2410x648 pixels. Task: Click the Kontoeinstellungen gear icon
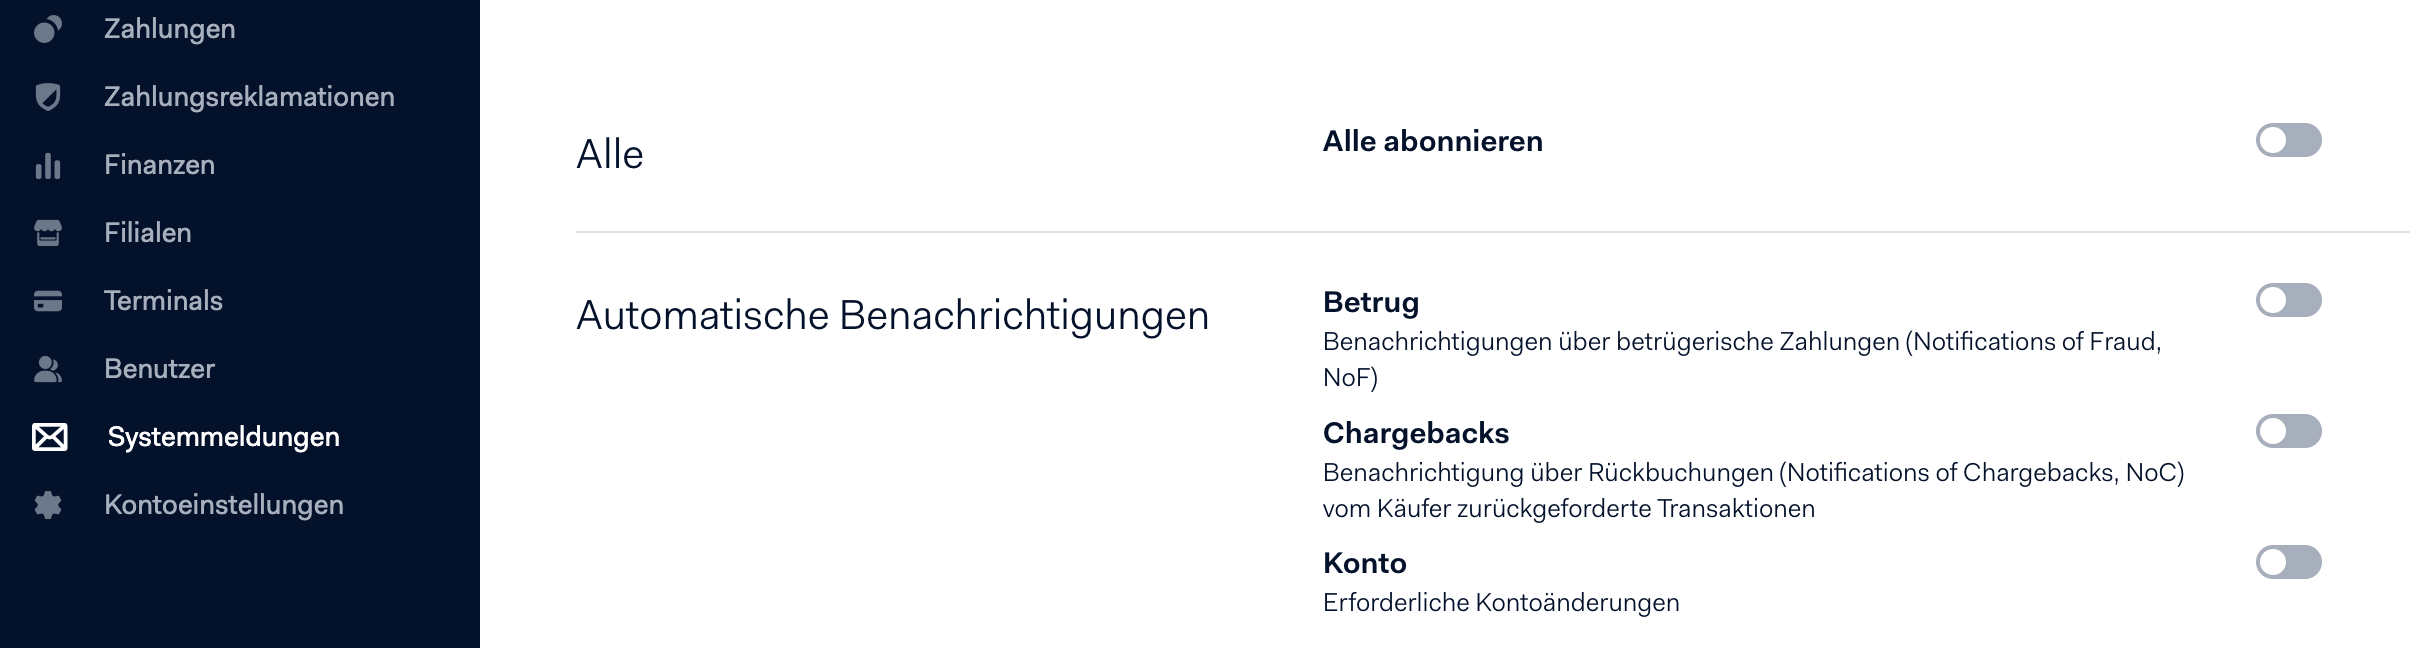(x=48, y=505)
